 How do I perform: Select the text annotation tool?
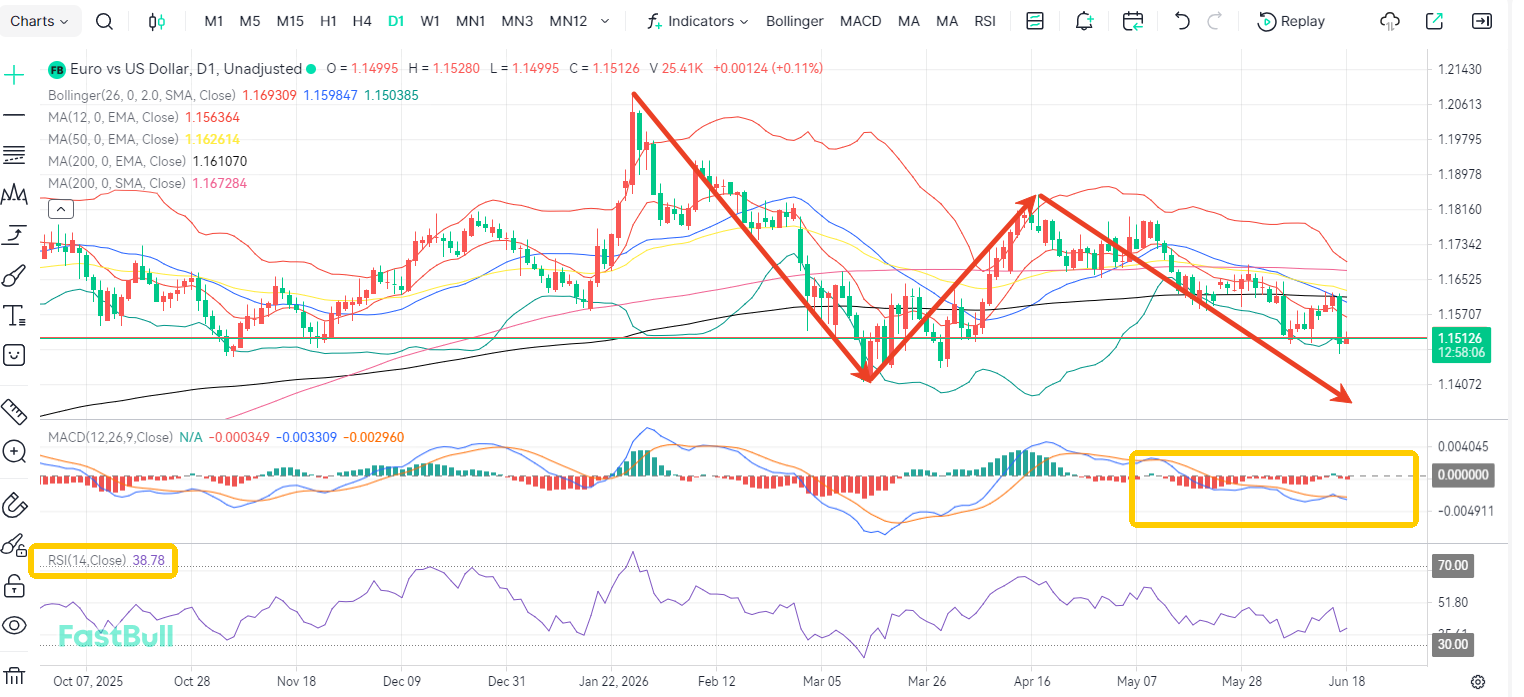click(14, 316)
